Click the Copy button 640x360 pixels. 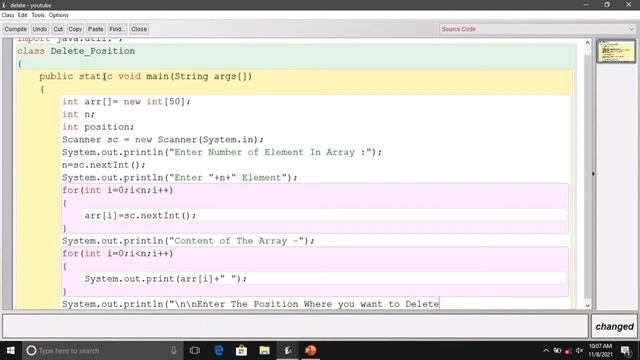click(x=75, y=29)
